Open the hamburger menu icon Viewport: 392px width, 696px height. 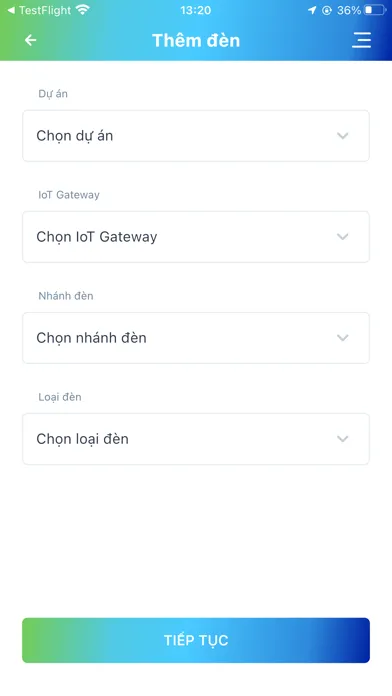[361, 40]
